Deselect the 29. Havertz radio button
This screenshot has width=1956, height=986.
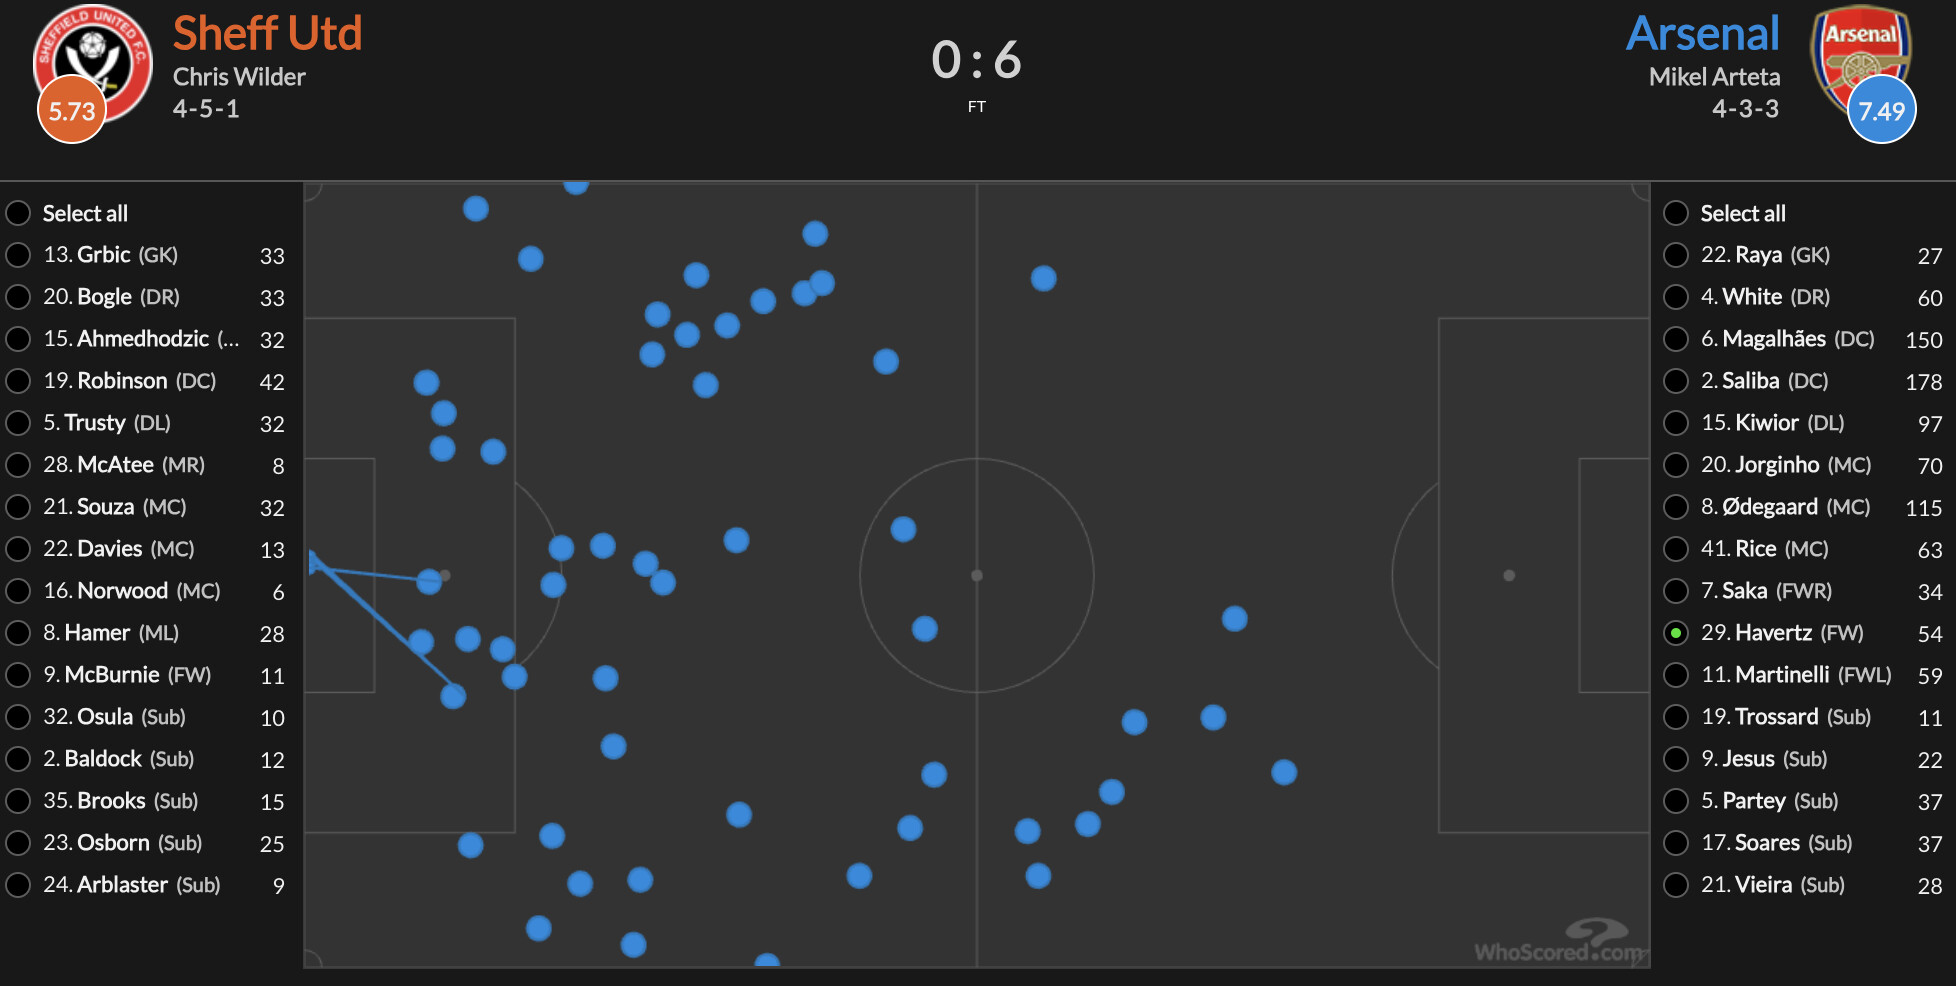click(1676, 633)
